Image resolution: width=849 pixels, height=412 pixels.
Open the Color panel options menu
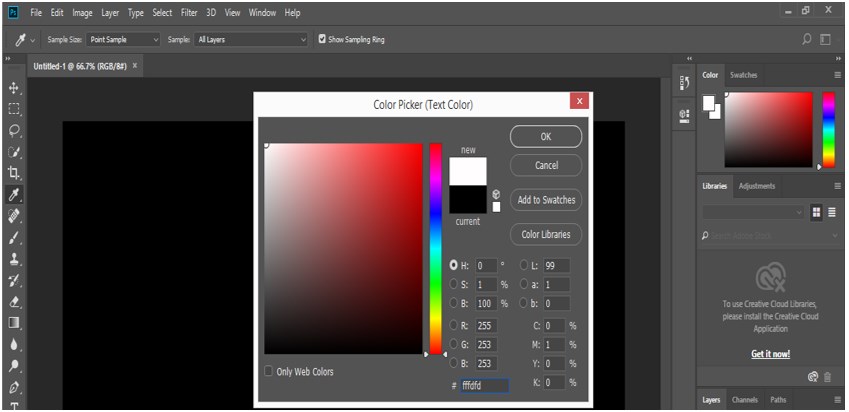[x=838, y=75]
